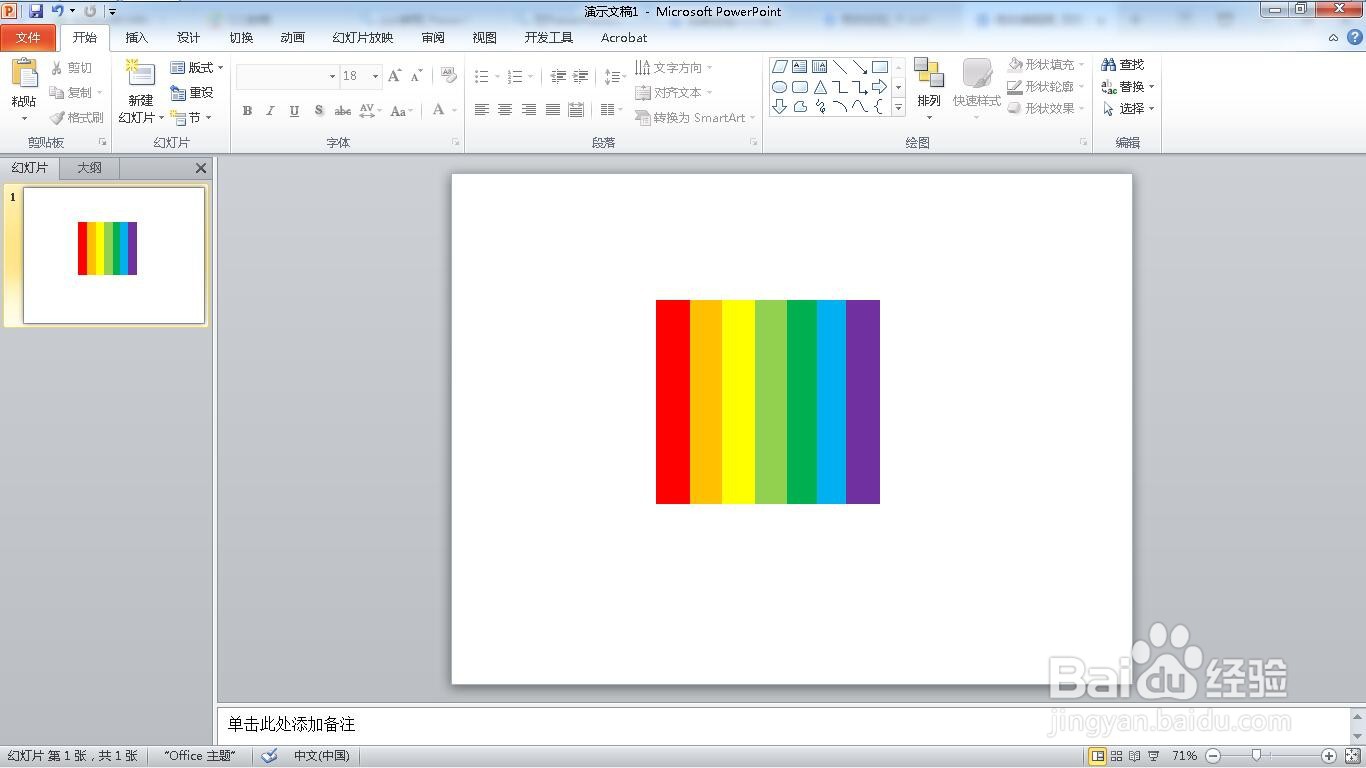Image resolution: width=1366 pixels, height=768 pixels.
Task: Open the File (文件) tab
Action: [x=29, y=38]
